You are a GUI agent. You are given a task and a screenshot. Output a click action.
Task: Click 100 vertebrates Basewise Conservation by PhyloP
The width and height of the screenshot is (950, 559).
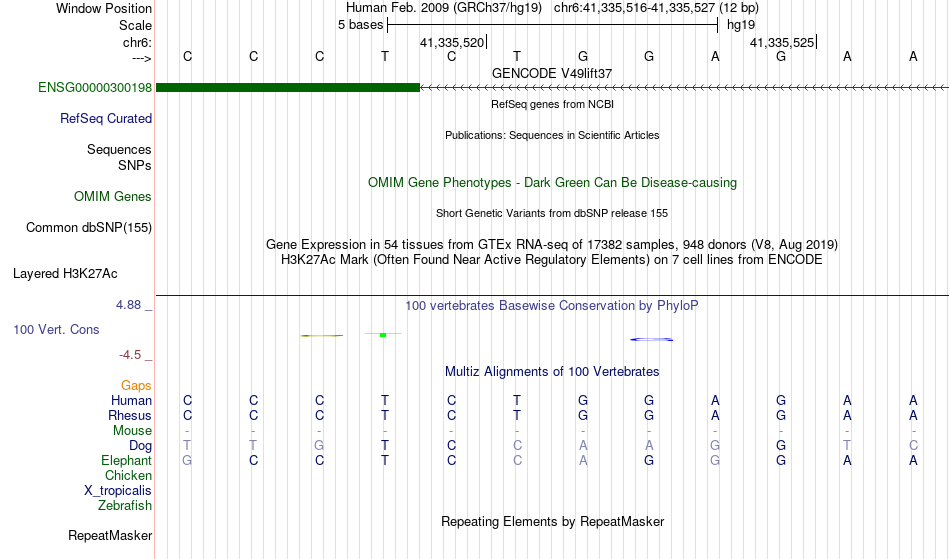(x=552, y=306)
